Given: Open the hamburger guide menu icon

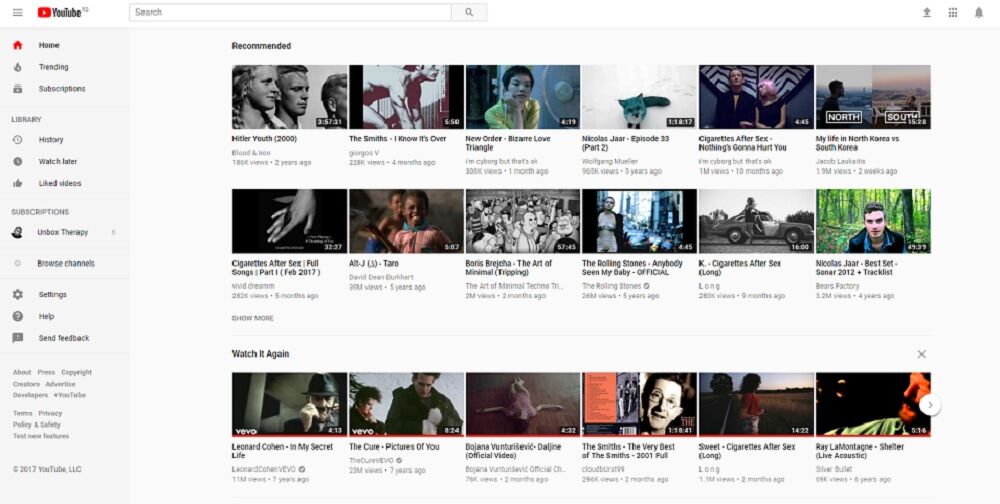Looking at the screenshot, I should click(17, 12).
